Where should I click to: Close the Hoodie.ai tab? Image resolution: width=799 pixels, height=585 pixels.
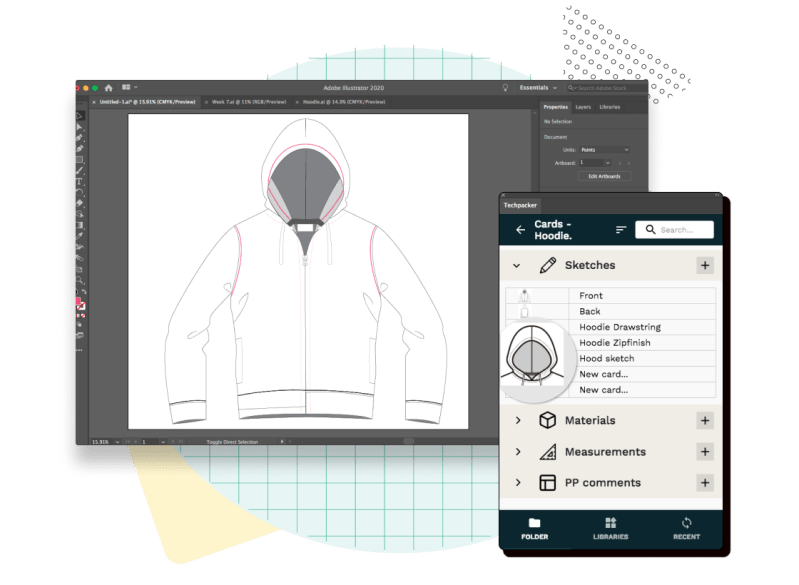(297, 102)
